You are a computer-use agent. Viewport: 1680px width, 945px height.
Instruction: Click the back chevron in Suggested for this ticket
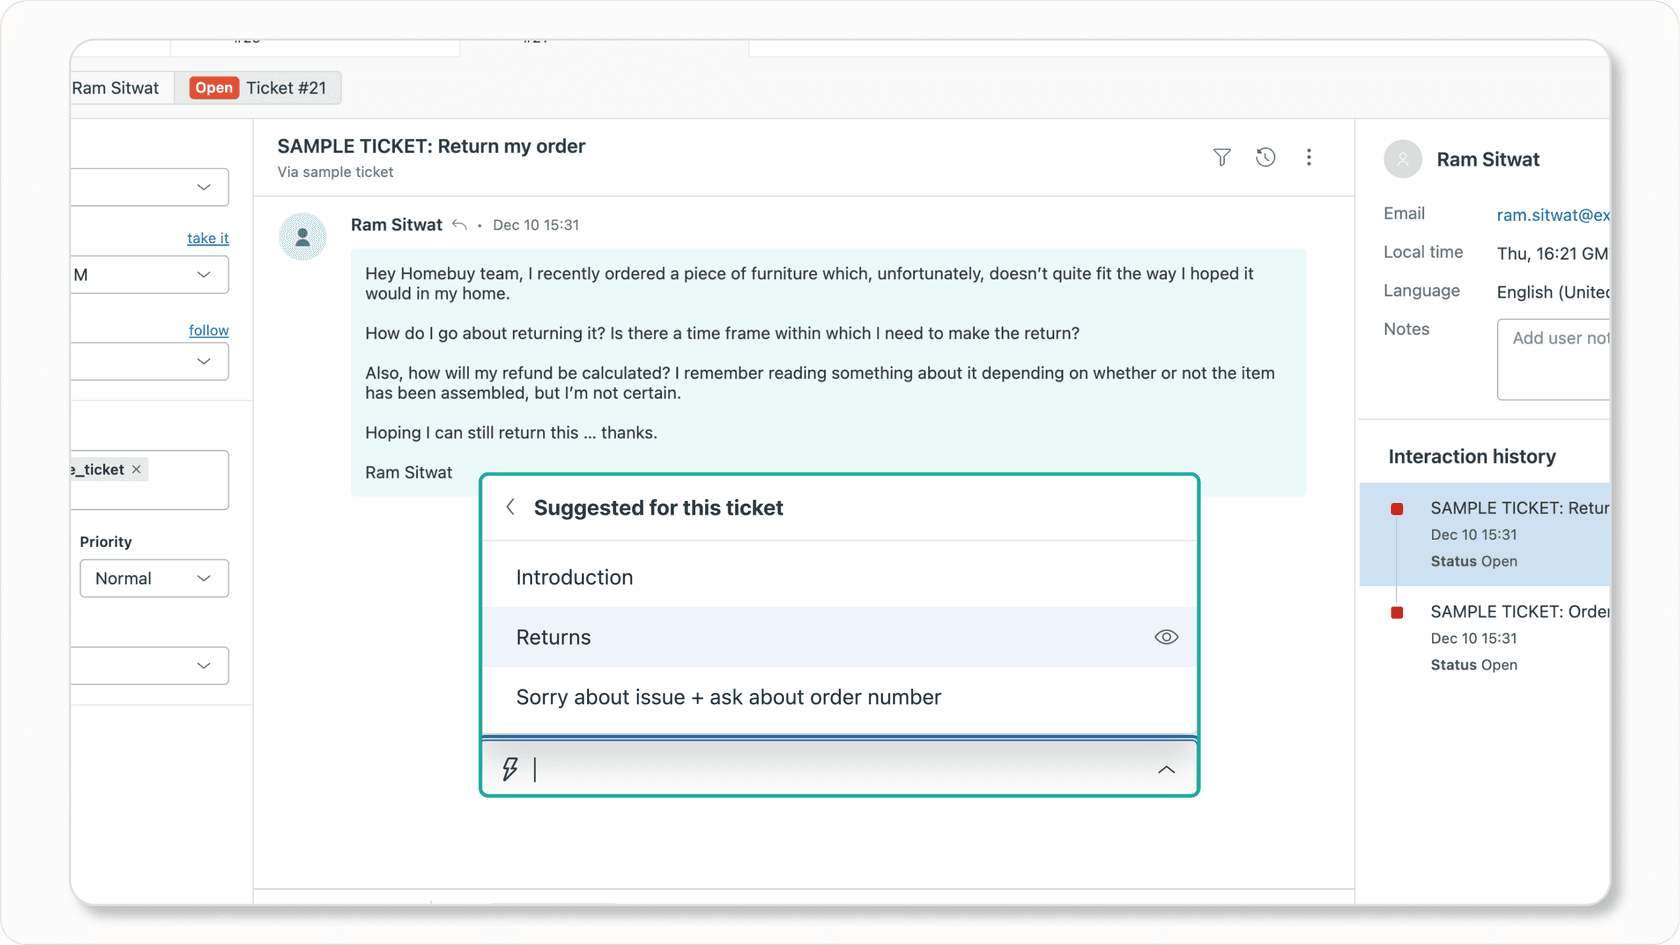point(510,507)
